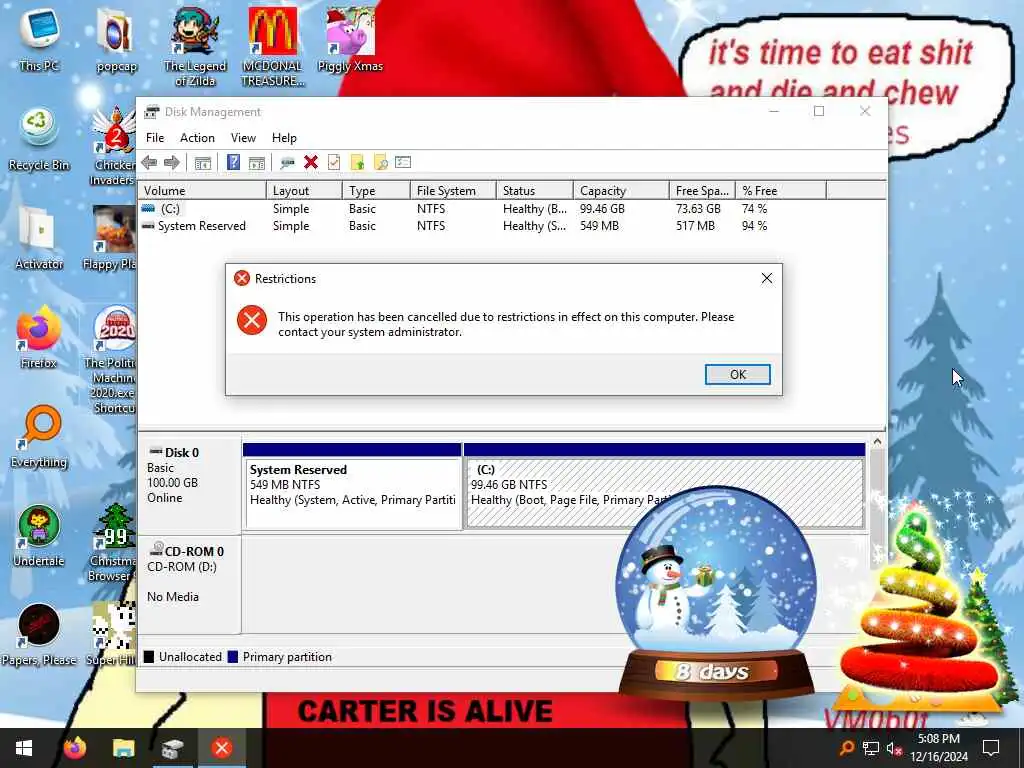Click the checklist Settings toolbar icon
This screenshot has height=768, width=1024.
click(403, 163)
